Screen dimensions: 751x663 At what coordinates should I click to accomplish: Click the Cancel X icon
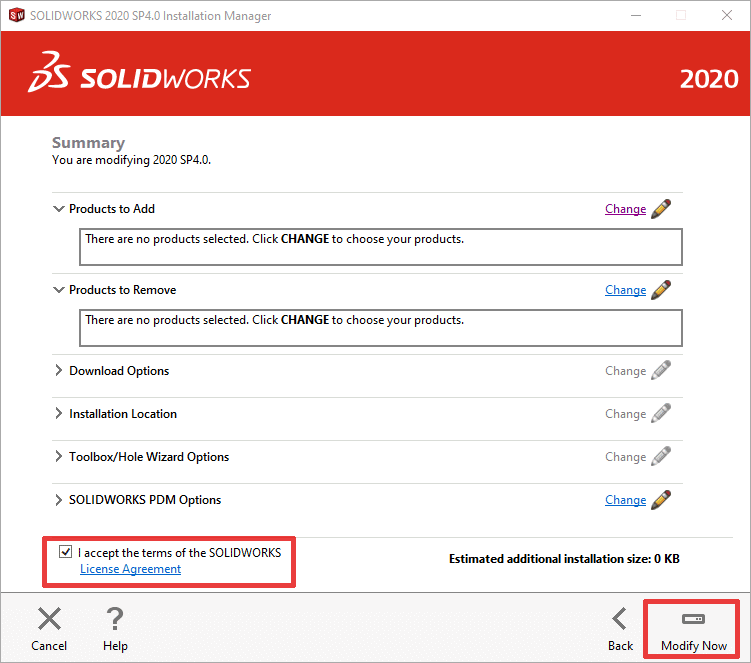pos(49,618)
